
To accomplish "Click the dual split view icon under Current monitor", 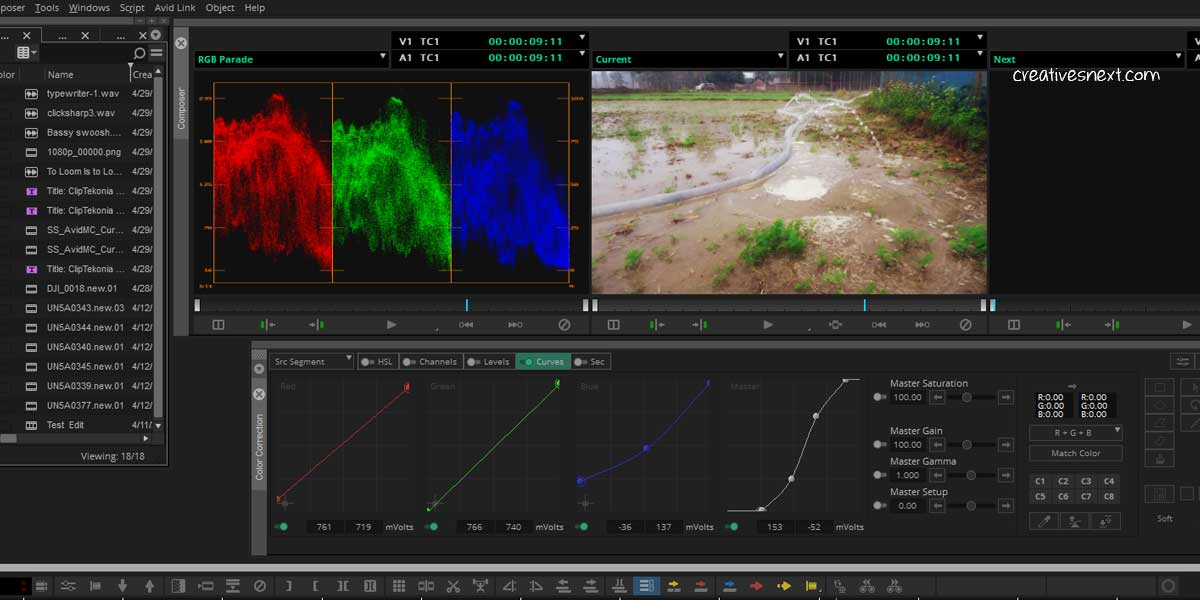I will point(613,325).
